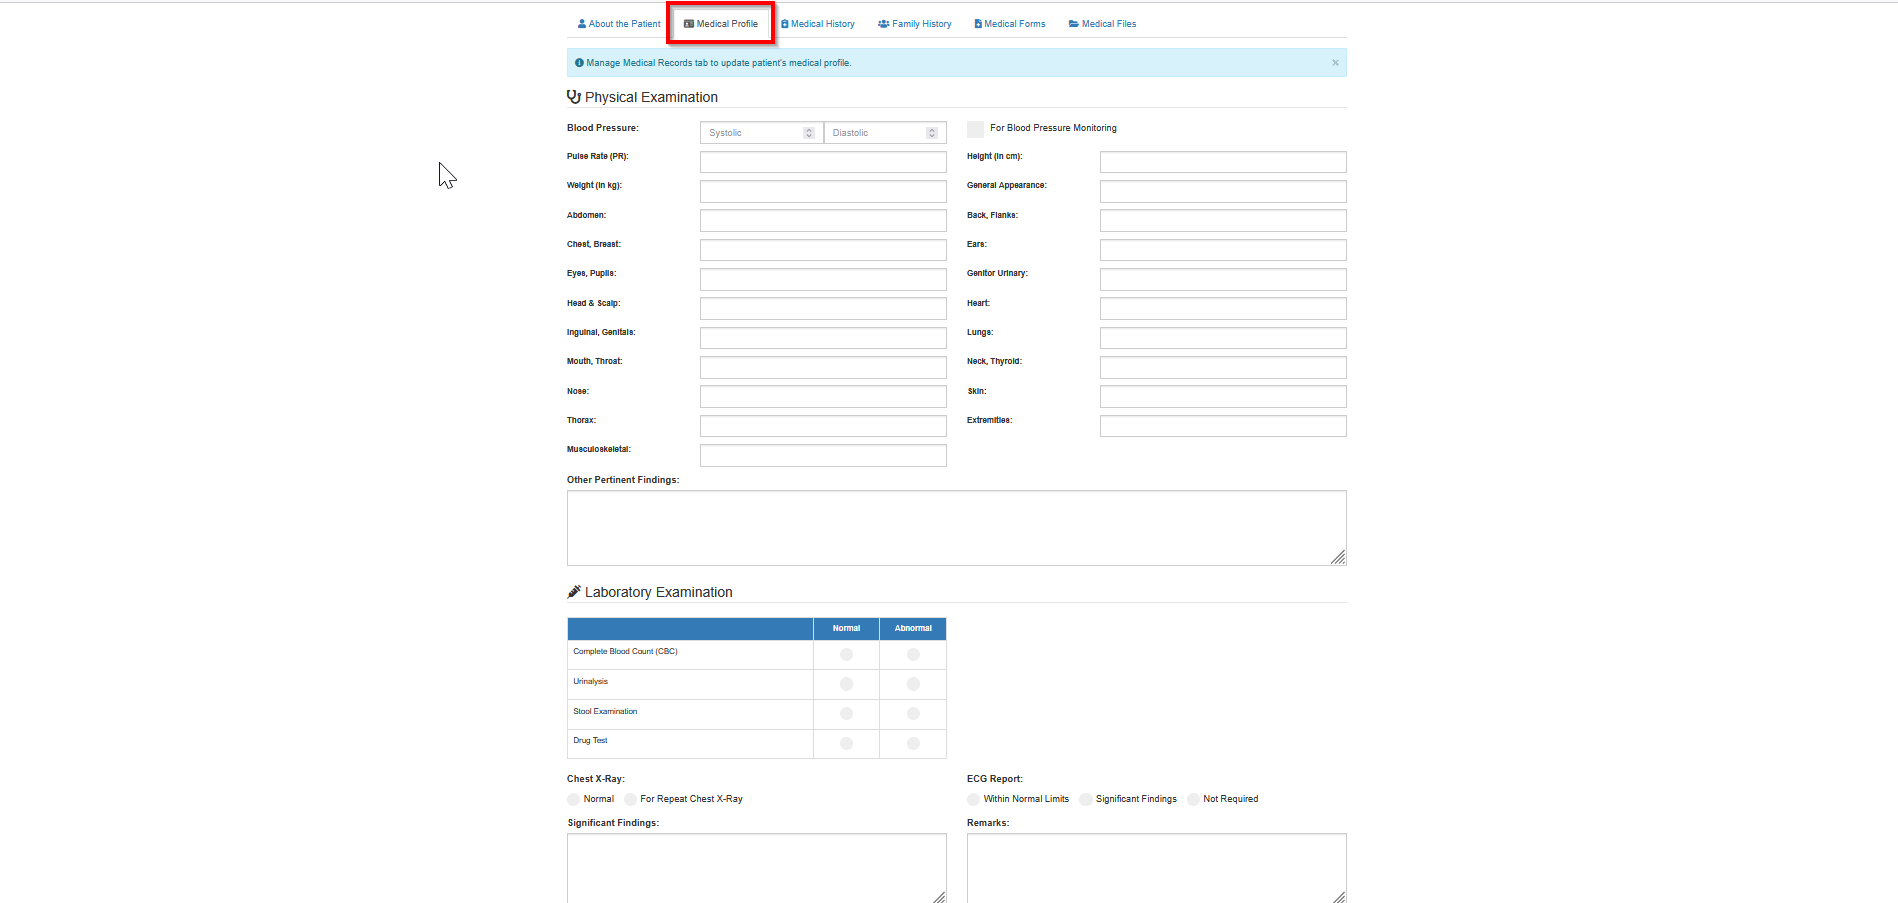Focus the Systolic blood pressure field
The height and width of the screenshot is (903, 1898).
coord(762,133)
